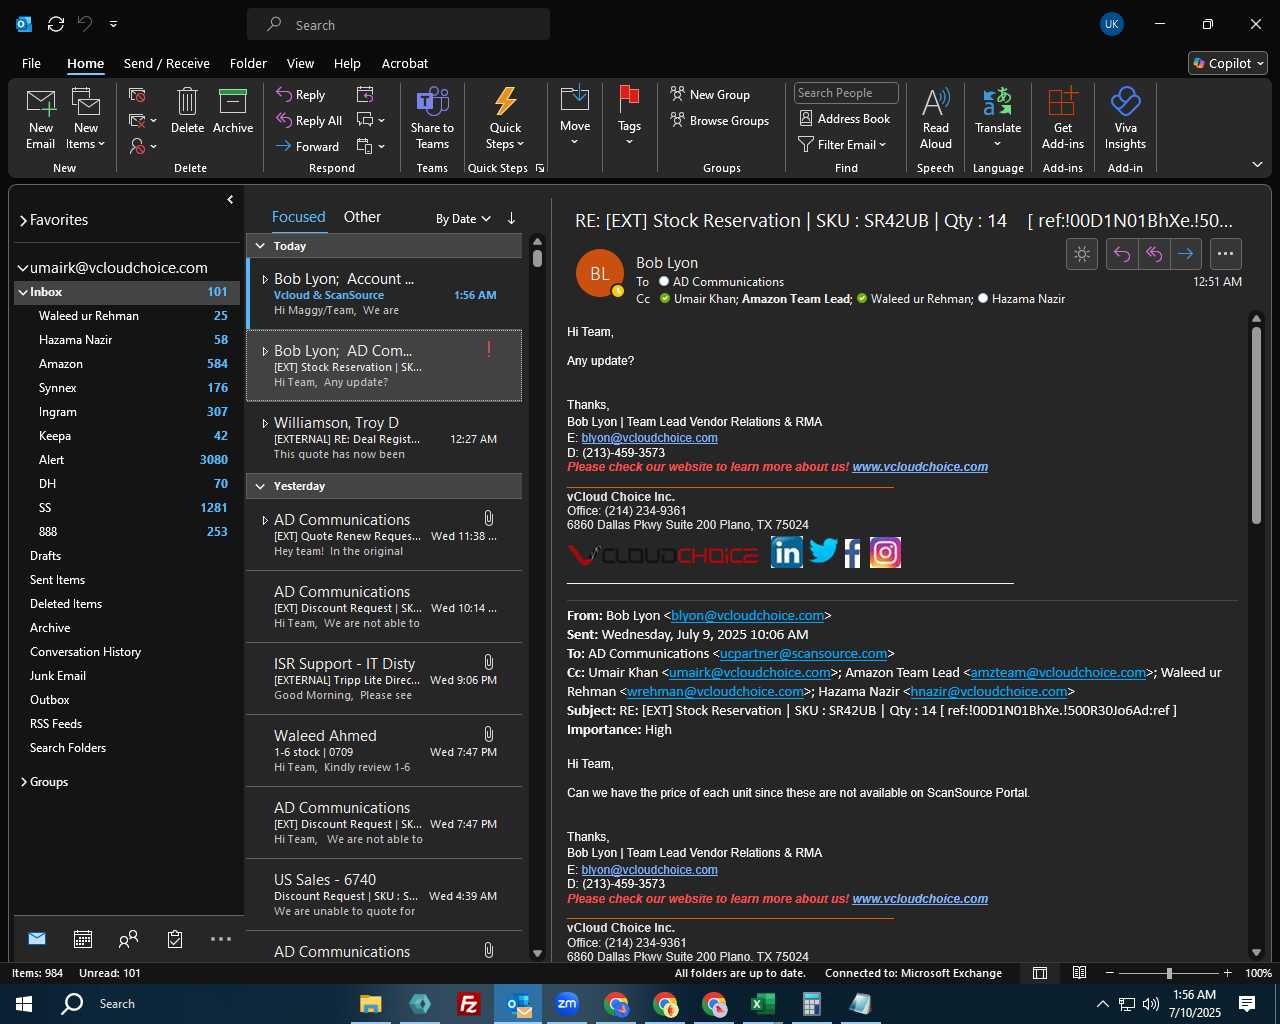The height and width of the screenshot is (1024, 1280).
Task: Collapse the Today group header
Action: click(x=260, y=246)
